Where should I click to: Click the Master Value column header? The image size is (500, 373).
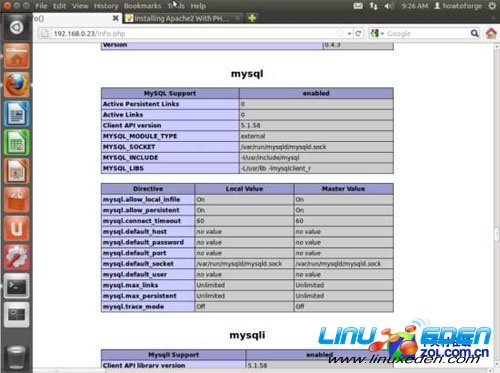click(x=344, y=189)
